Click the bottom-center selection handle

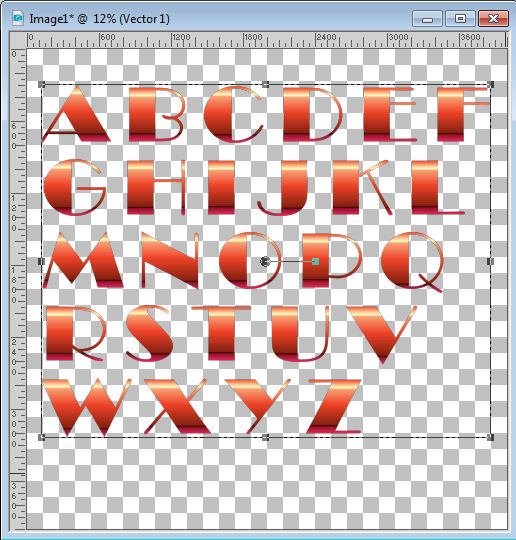265,437
